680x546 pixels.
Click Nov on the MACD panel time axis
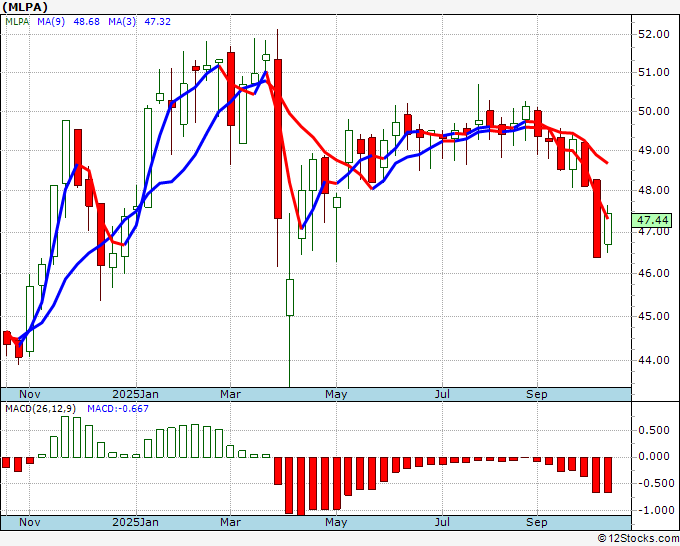point(29,522)
